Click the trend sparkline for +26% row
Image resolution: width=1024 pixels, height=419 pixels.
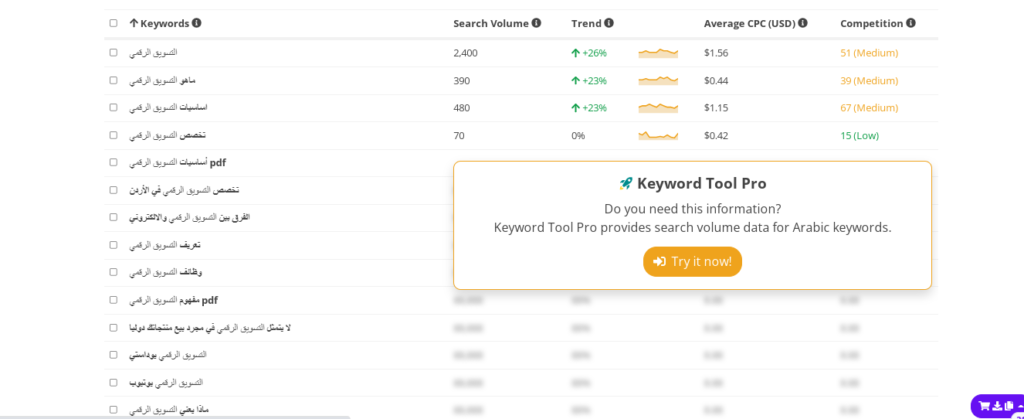click(x=658, y=53)
